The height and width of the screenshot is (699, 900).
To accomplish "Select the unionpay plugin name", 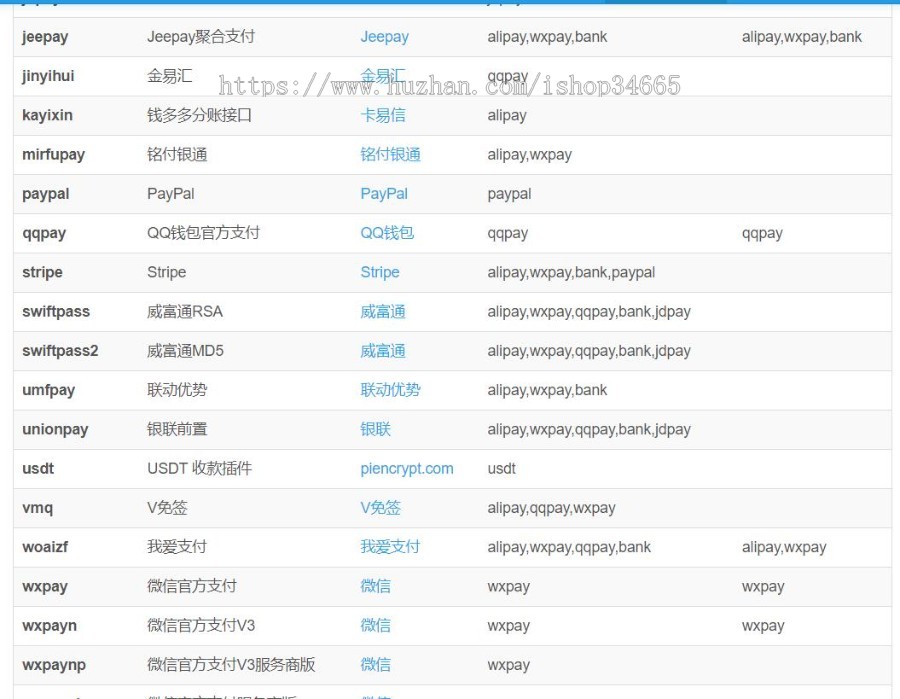I will (55, 429).
